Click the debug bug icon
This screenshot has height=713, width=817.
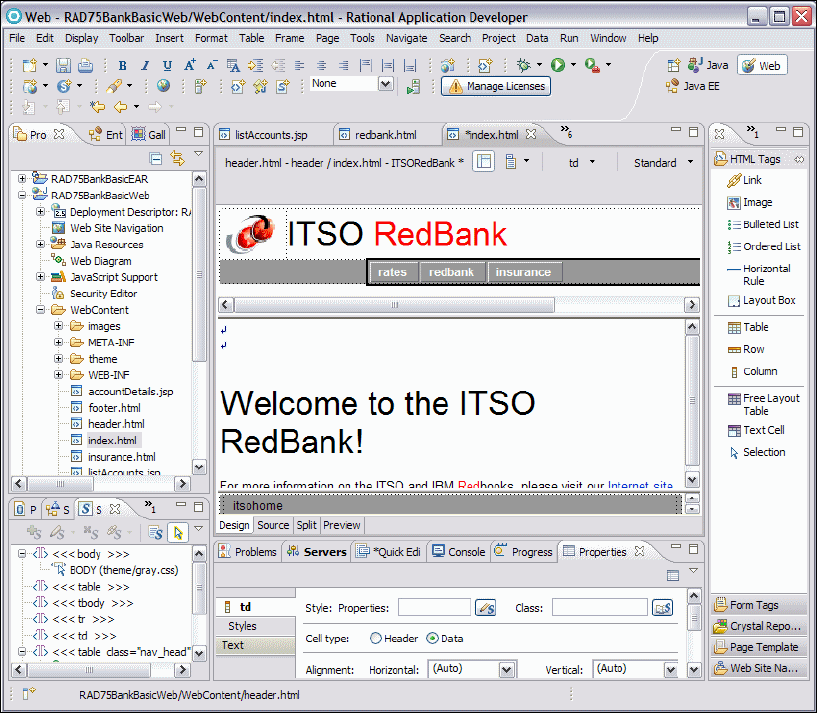523,65
